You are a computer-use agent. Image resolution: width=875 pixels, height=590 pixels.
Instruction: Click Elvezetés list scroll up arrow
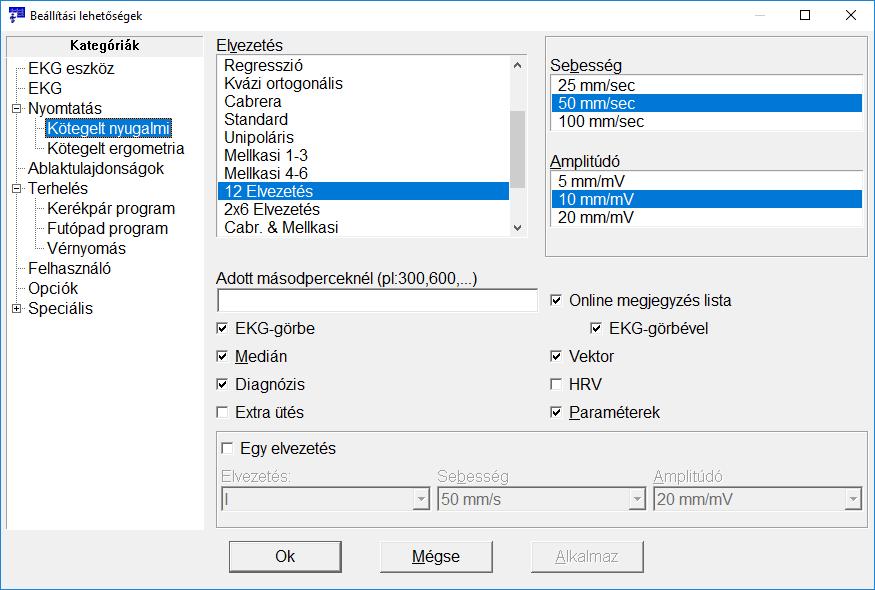(x=517, y=65)
